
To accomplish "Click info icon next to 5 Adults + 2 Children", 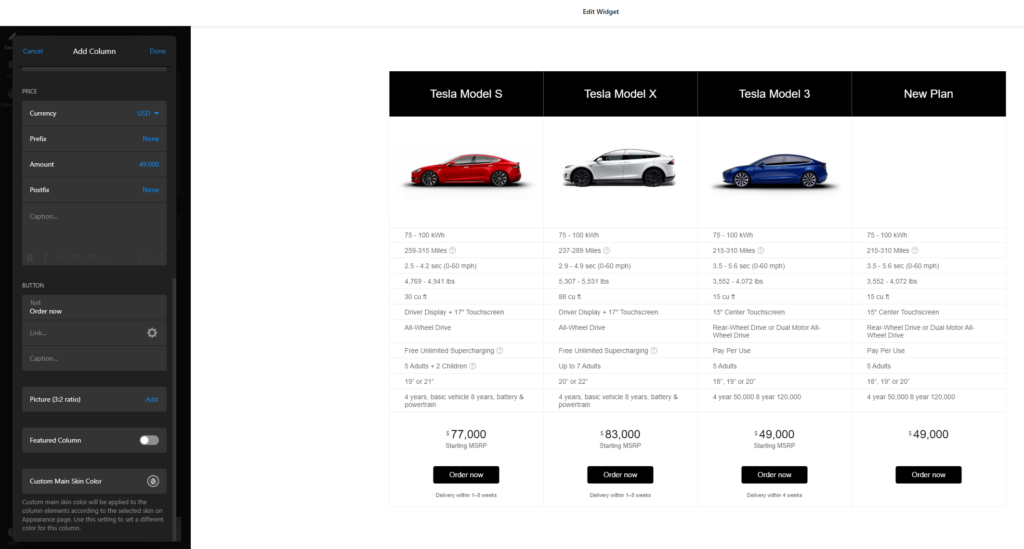I will click(x=473, y=366).
